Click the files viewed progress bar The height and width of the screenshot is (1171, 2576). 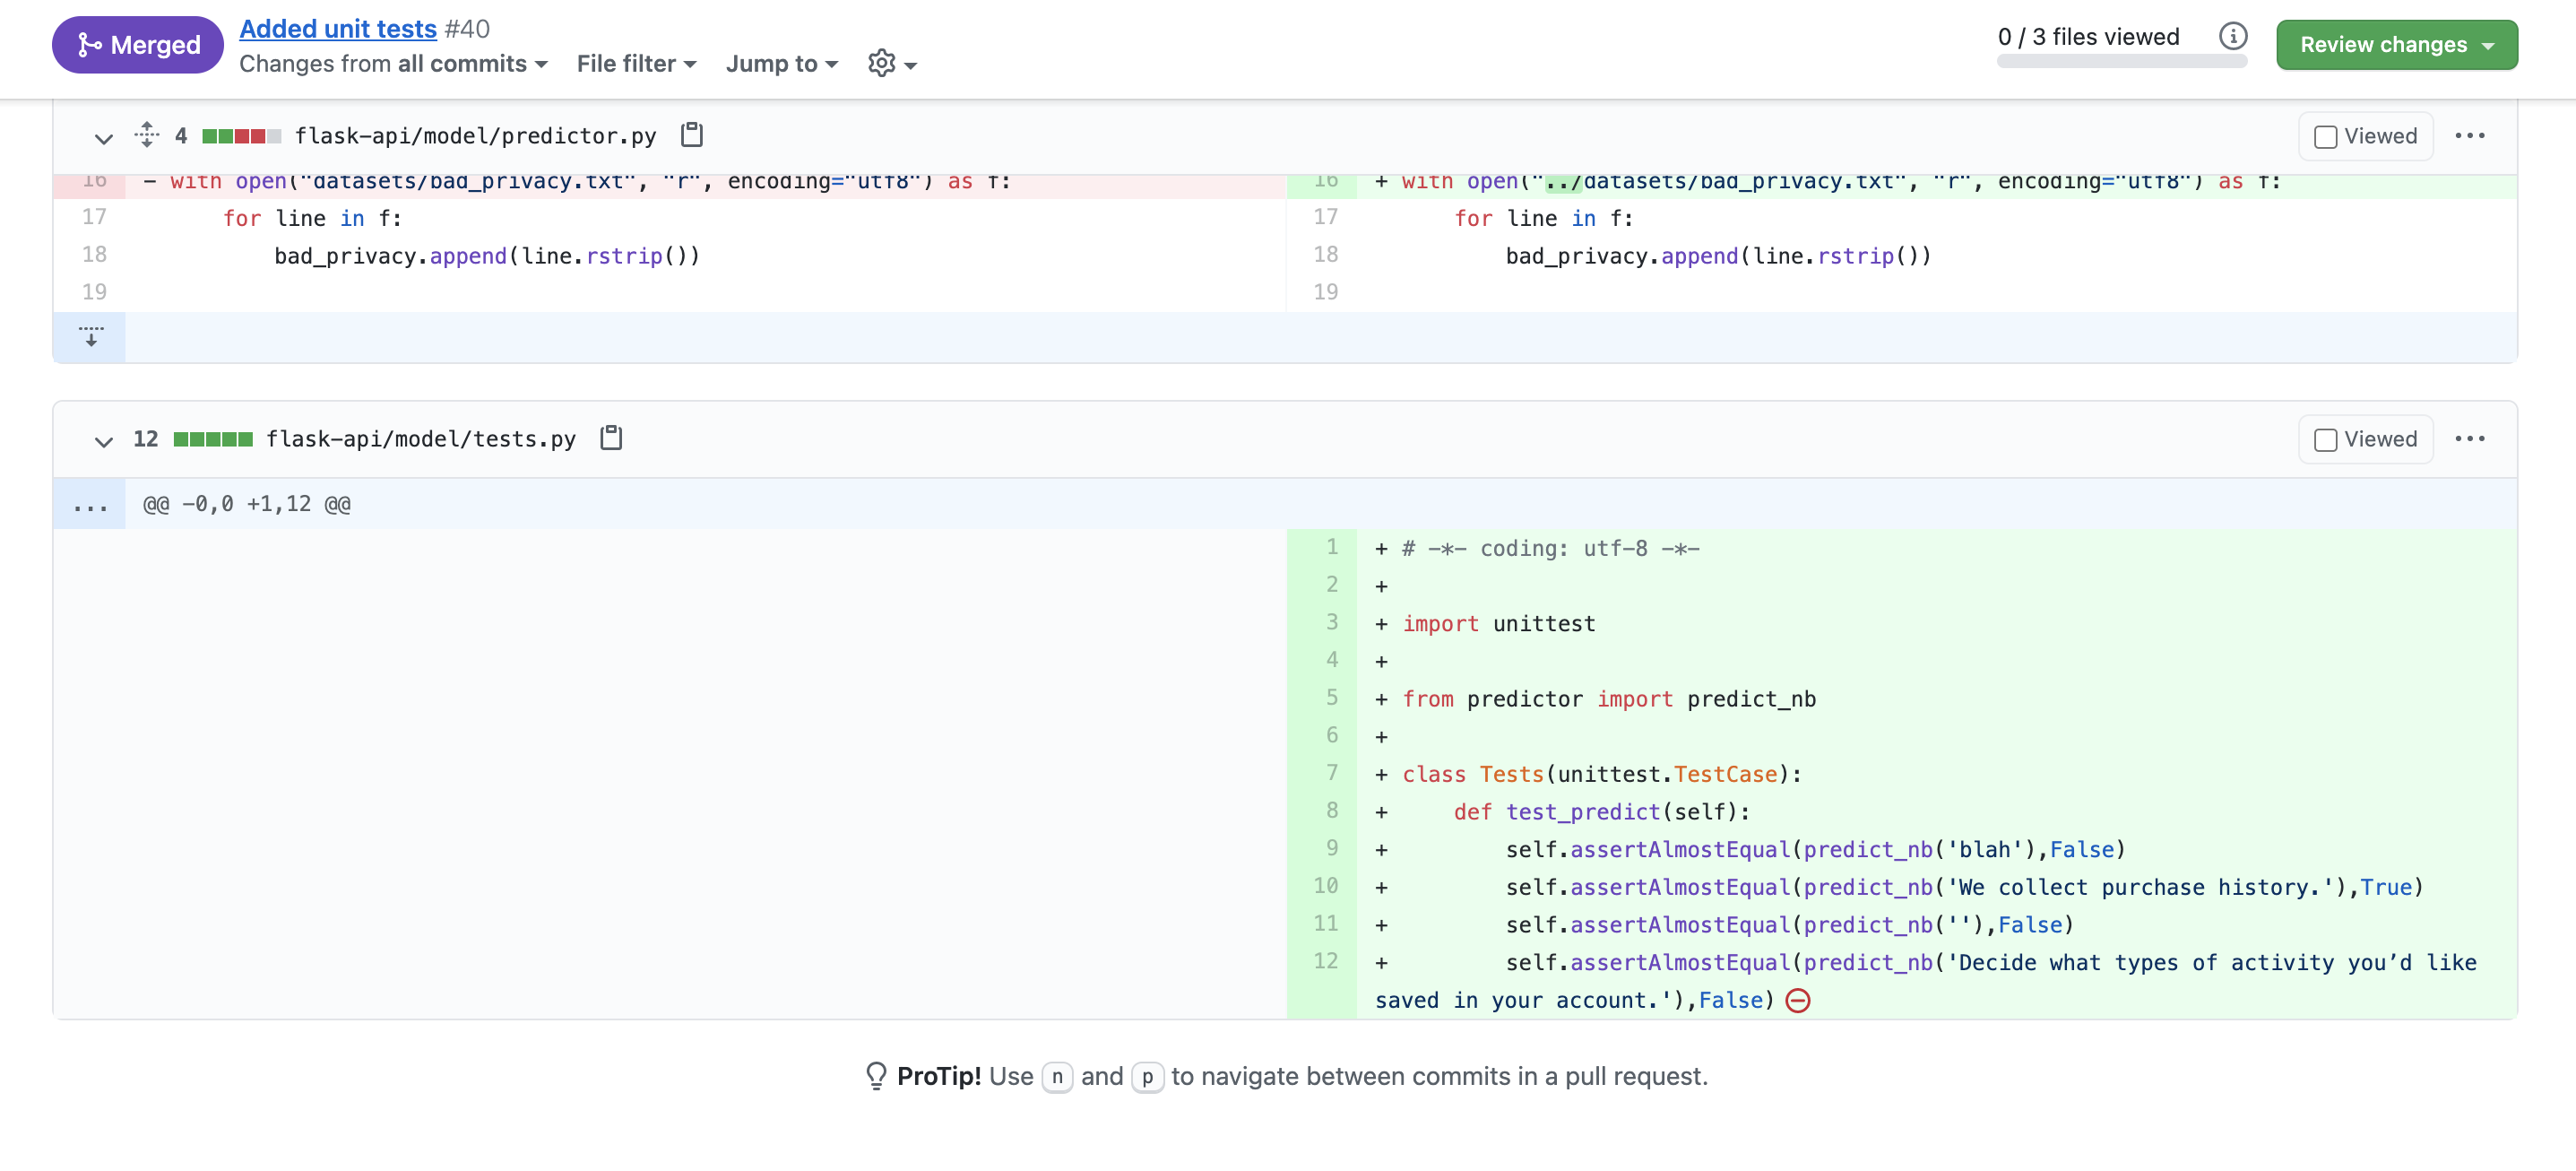click(2121, 62)
